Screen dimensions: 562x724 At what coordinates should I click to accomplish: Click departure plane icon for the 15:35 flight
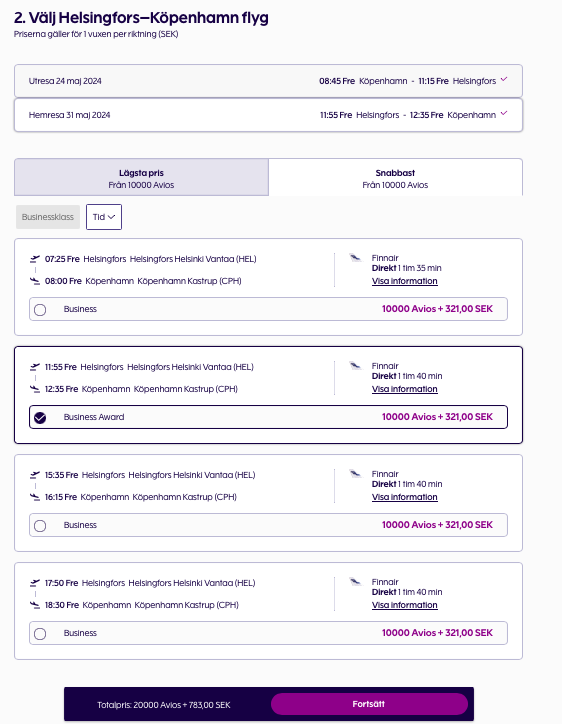pos(35,475)
